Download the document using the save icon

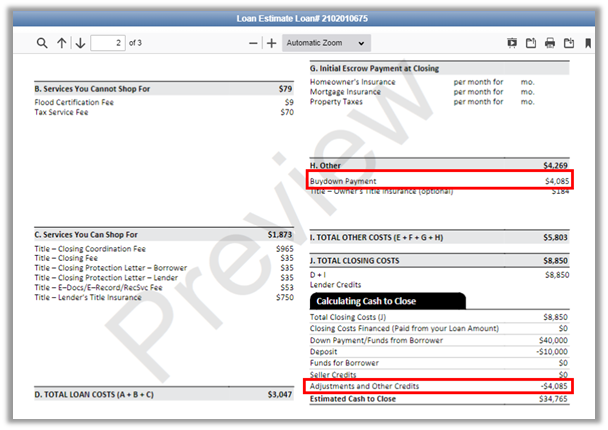coord(569,43)
